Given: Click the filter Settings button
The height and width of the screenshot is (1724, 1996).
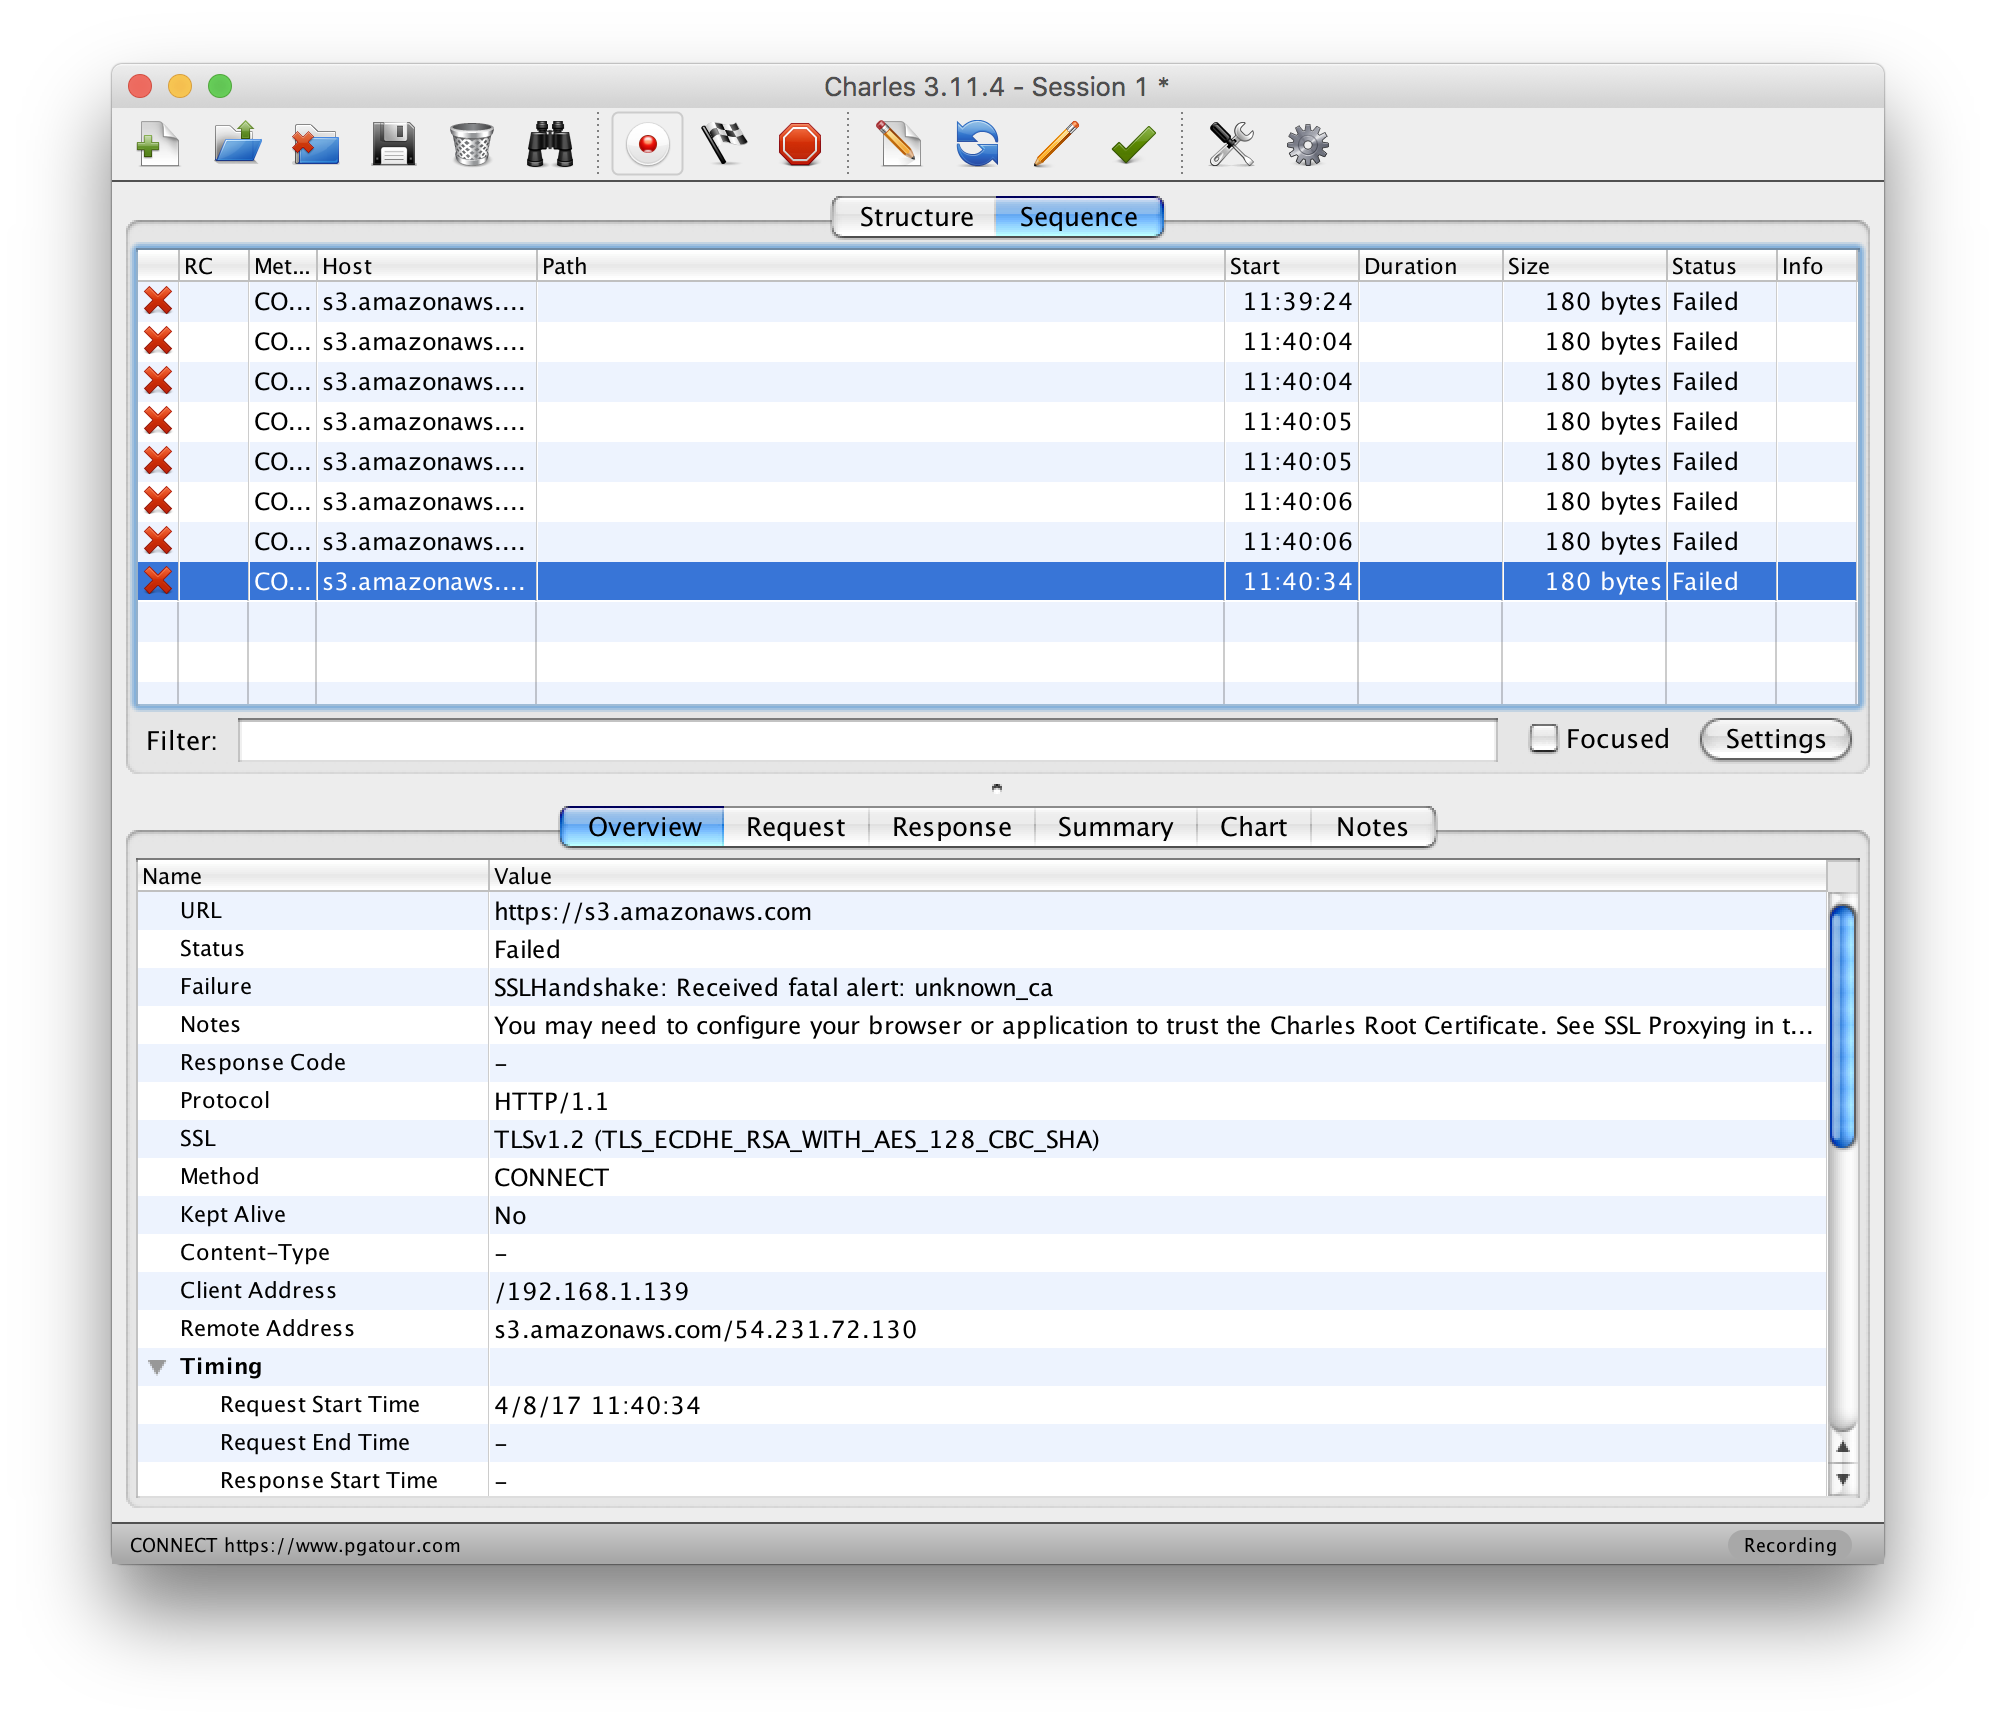Looking at the screenshot, I should click(1775, 739).
